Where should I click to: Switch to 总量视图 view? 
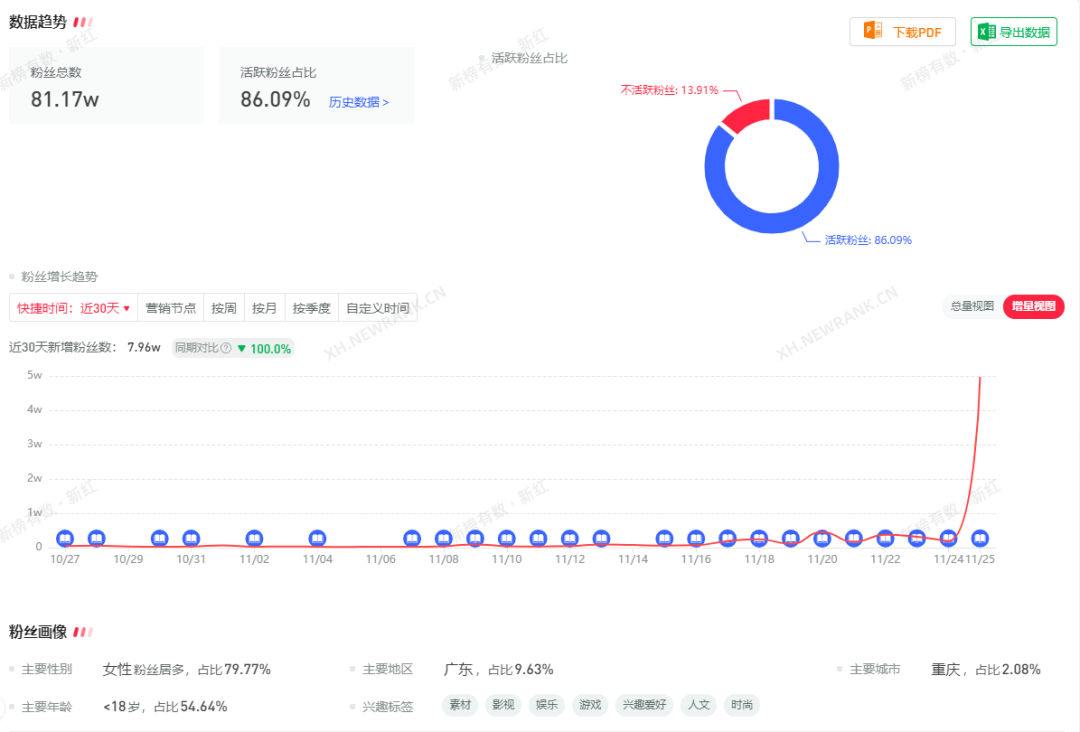click(971, 307)
